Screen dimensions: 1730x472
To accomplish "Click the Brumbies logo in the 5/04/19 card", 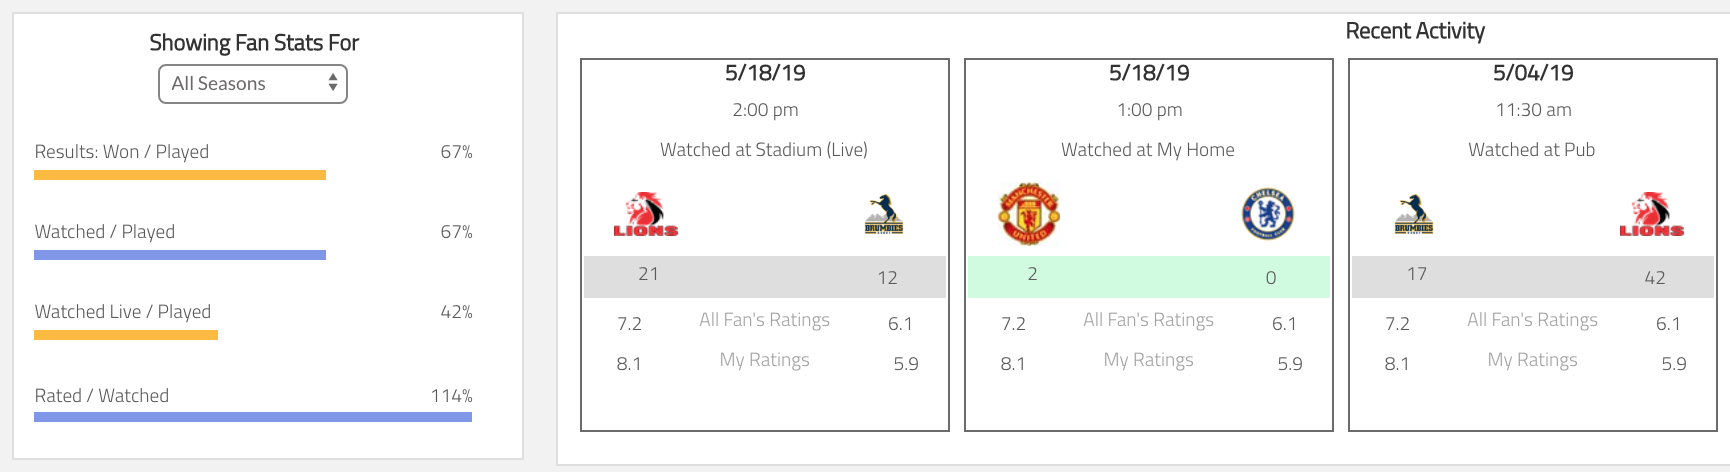I will 1413,215.
